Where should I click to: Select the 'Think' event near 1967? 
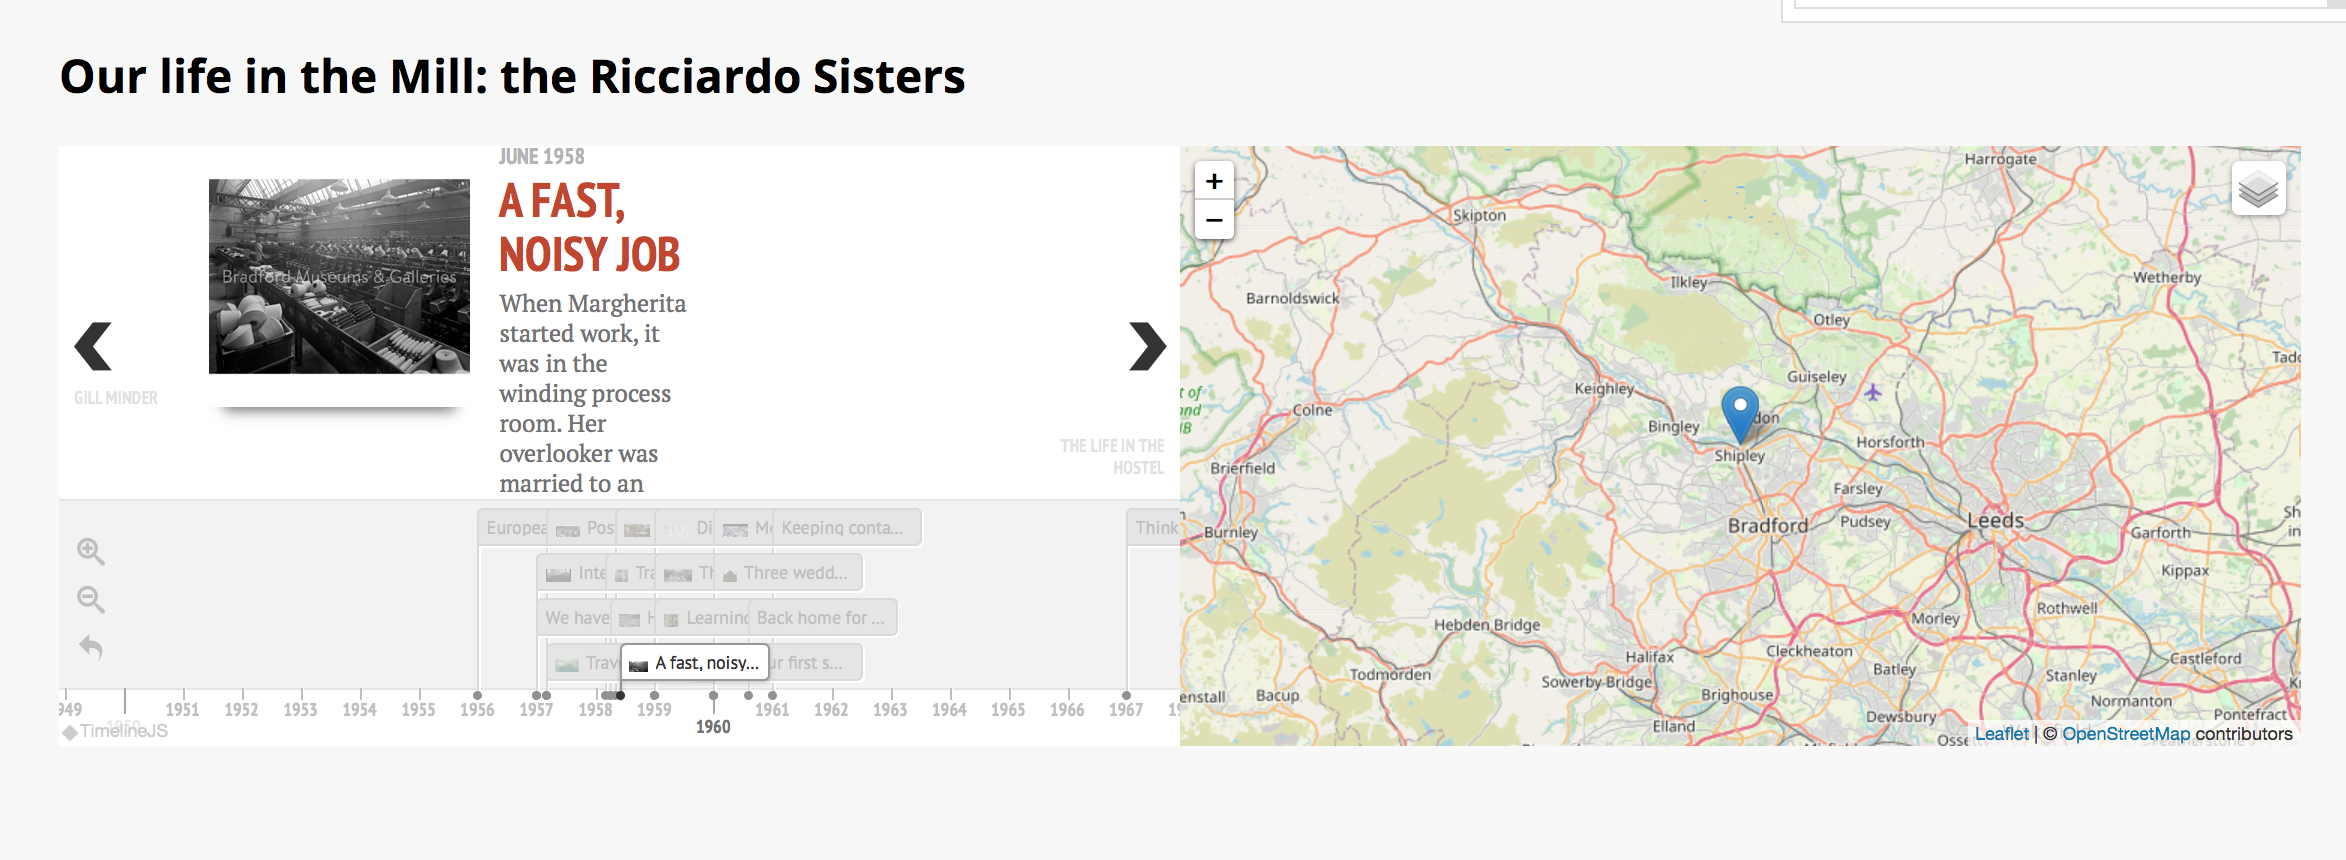click(1155, 528)
